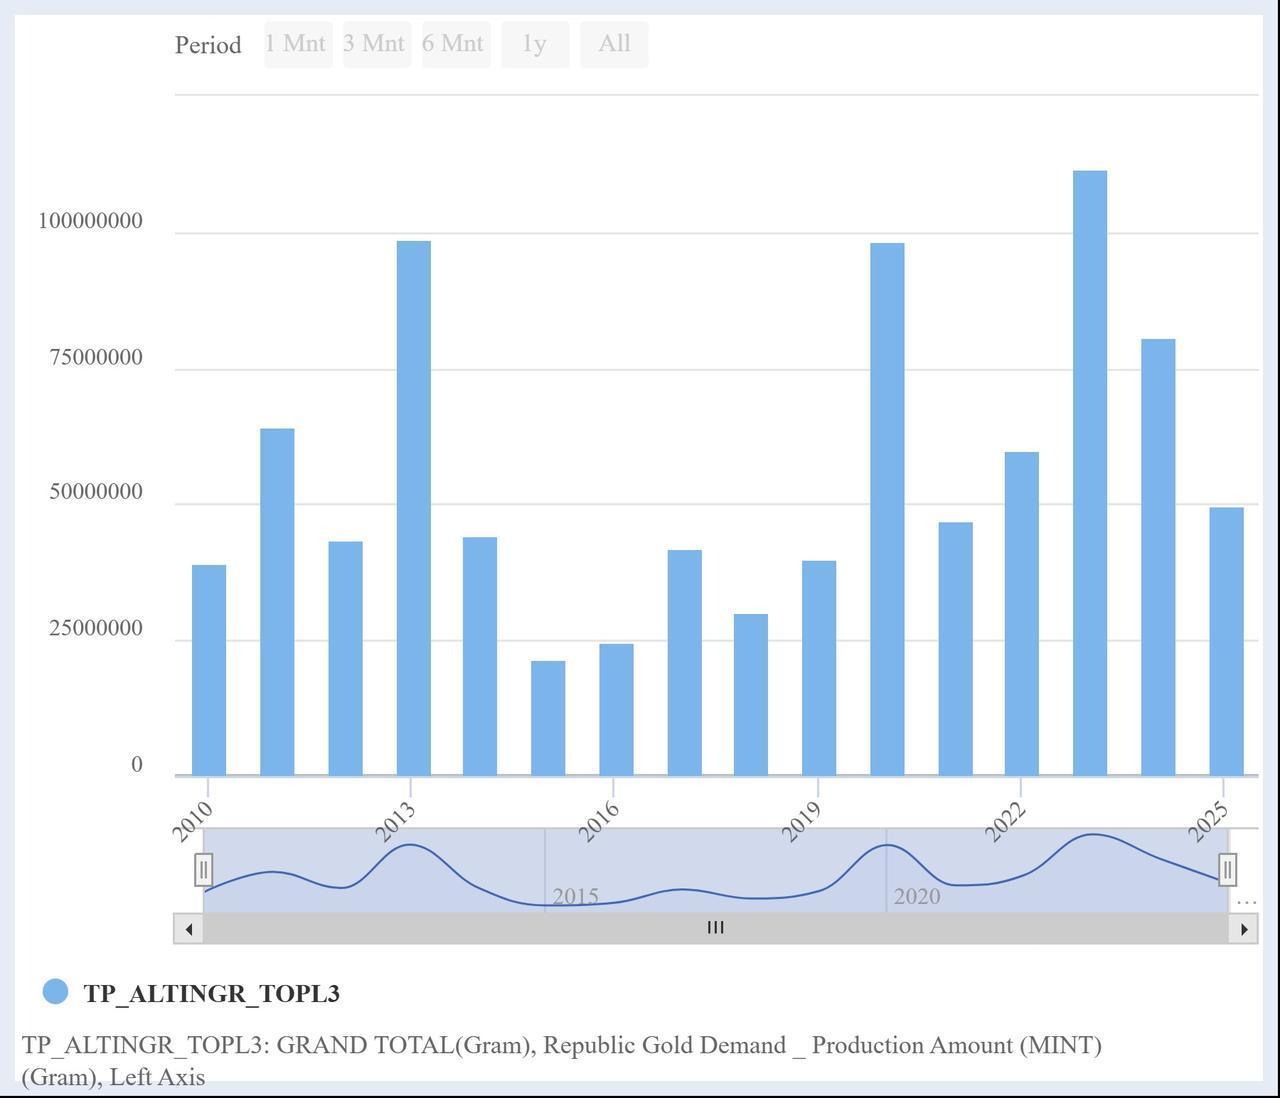
Task: Select the "1 Mnt" period option
Action: [296, 43]
